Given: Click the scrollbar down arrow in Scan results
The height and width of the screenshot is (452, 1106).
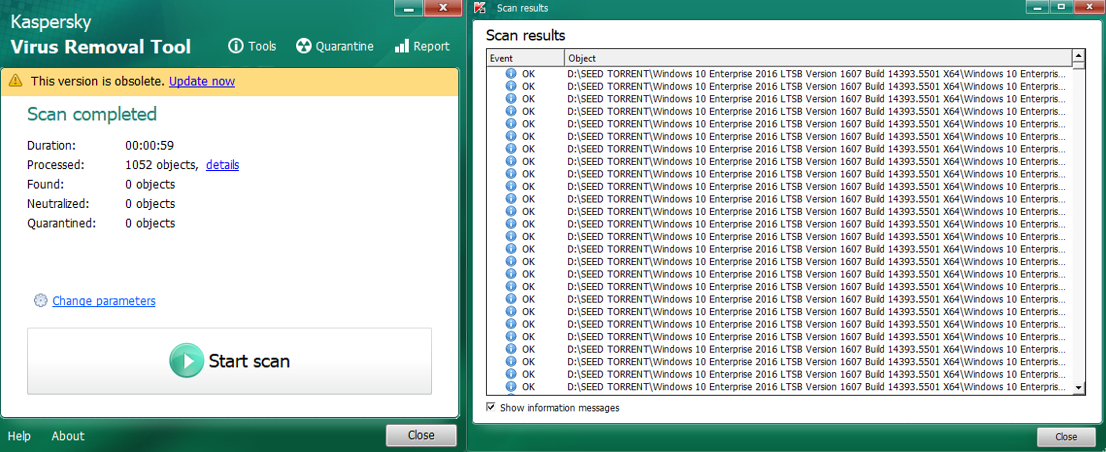Looking at the screenshot, I should click(x=1078, y=388).
